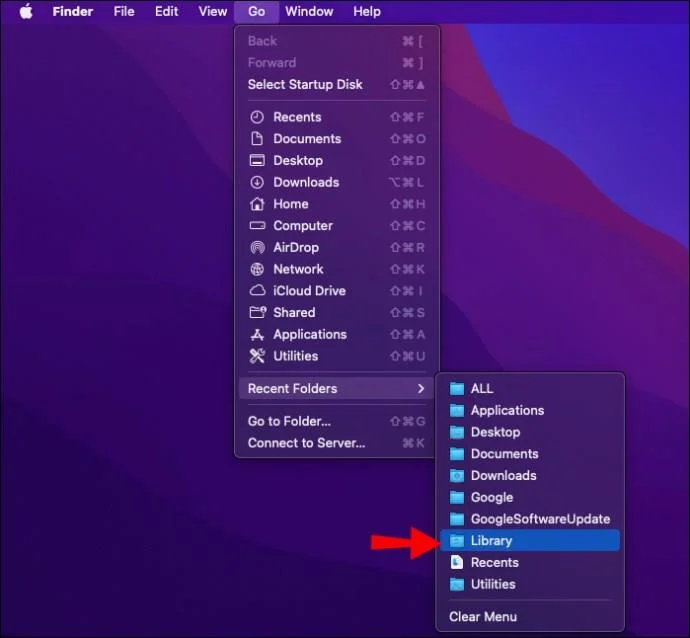Click the Desktop icon in Go menu
The image size is (690, 638).
[257, 161]
